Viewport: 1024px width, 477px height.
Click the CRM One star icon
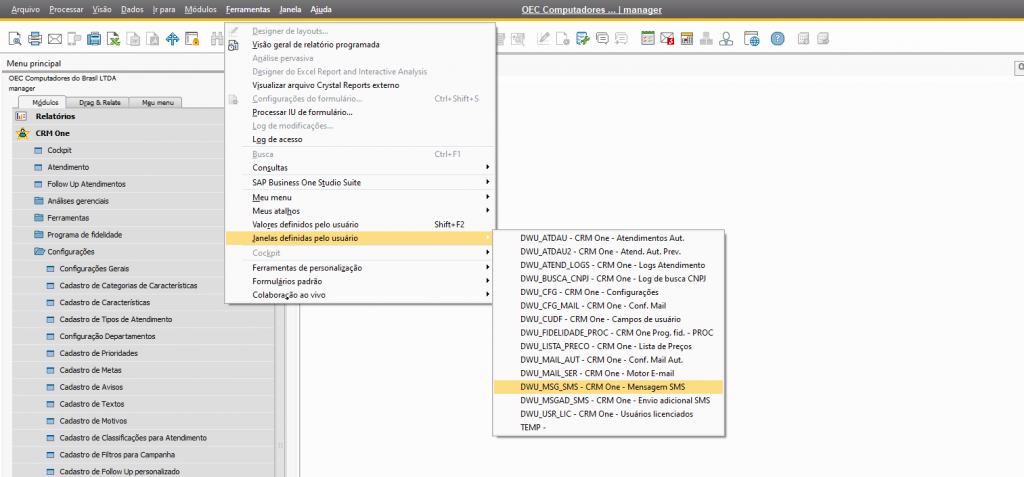coord(22,133)
